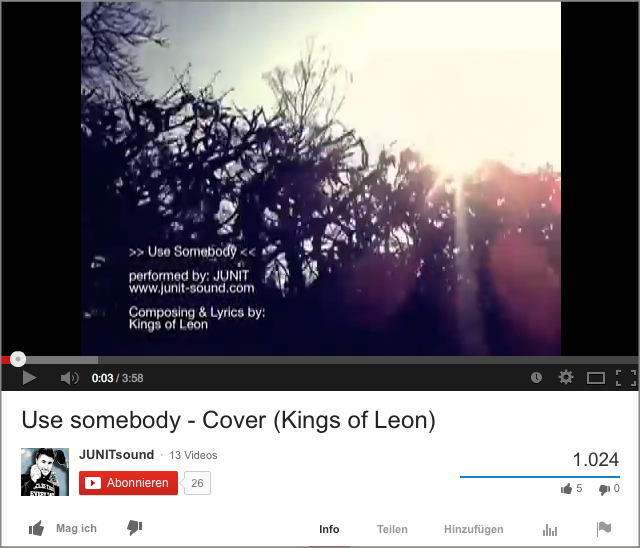Click the subscriber count 26 badge
Image resolution: width=640 pixels, height=548 pixels.
click(197, 483)
